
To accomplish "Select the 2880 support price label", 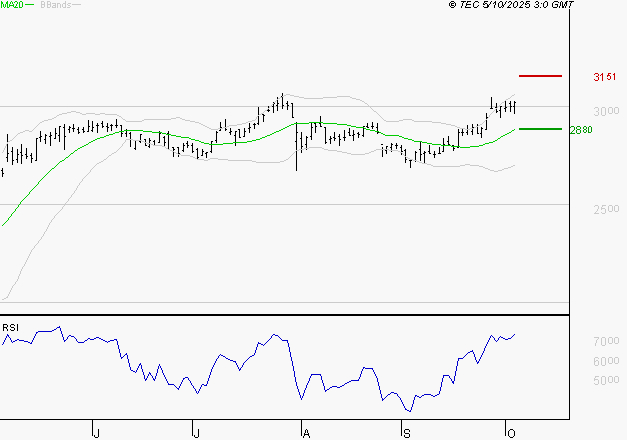I will coord(581,130).
